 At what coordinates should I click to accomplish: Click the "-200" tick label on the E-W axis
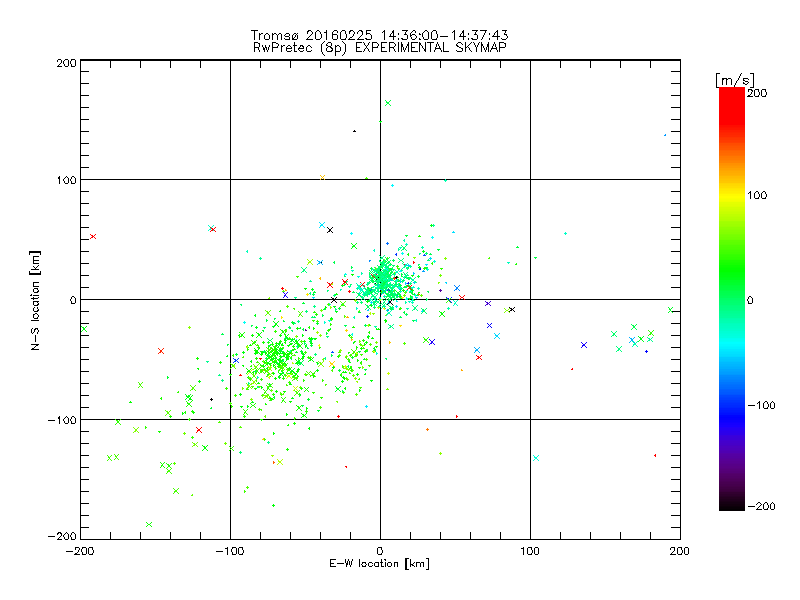80,551
